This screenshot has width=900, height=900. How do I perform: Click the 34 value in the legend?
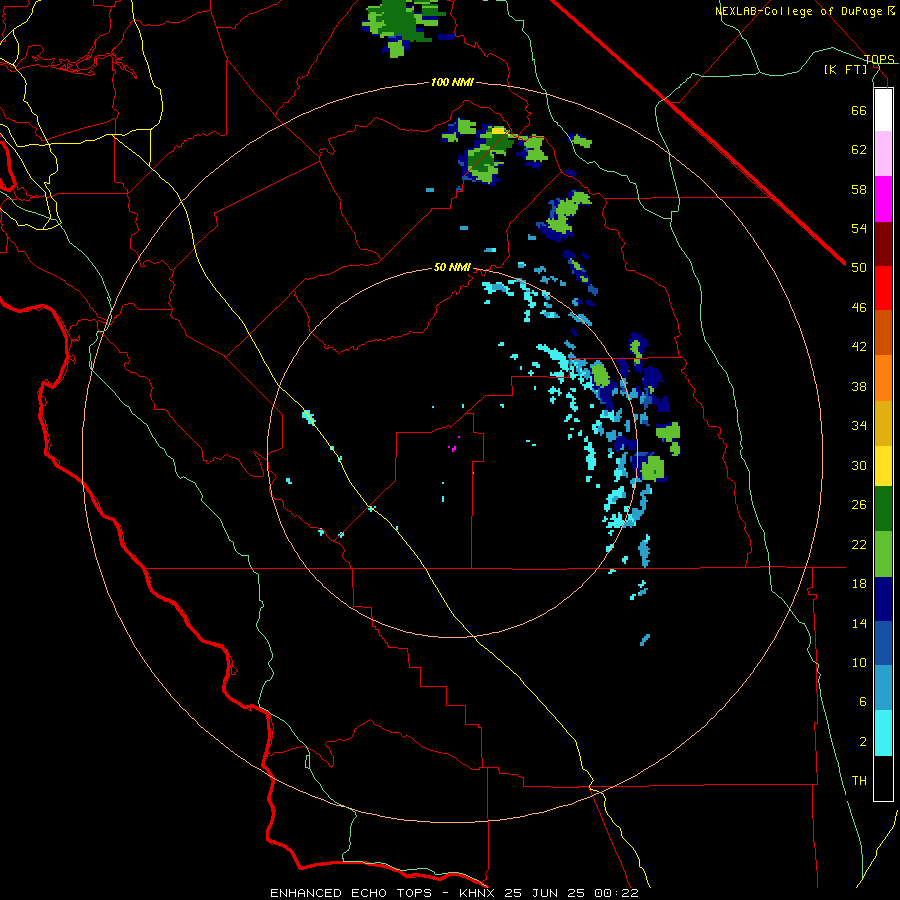859,426
